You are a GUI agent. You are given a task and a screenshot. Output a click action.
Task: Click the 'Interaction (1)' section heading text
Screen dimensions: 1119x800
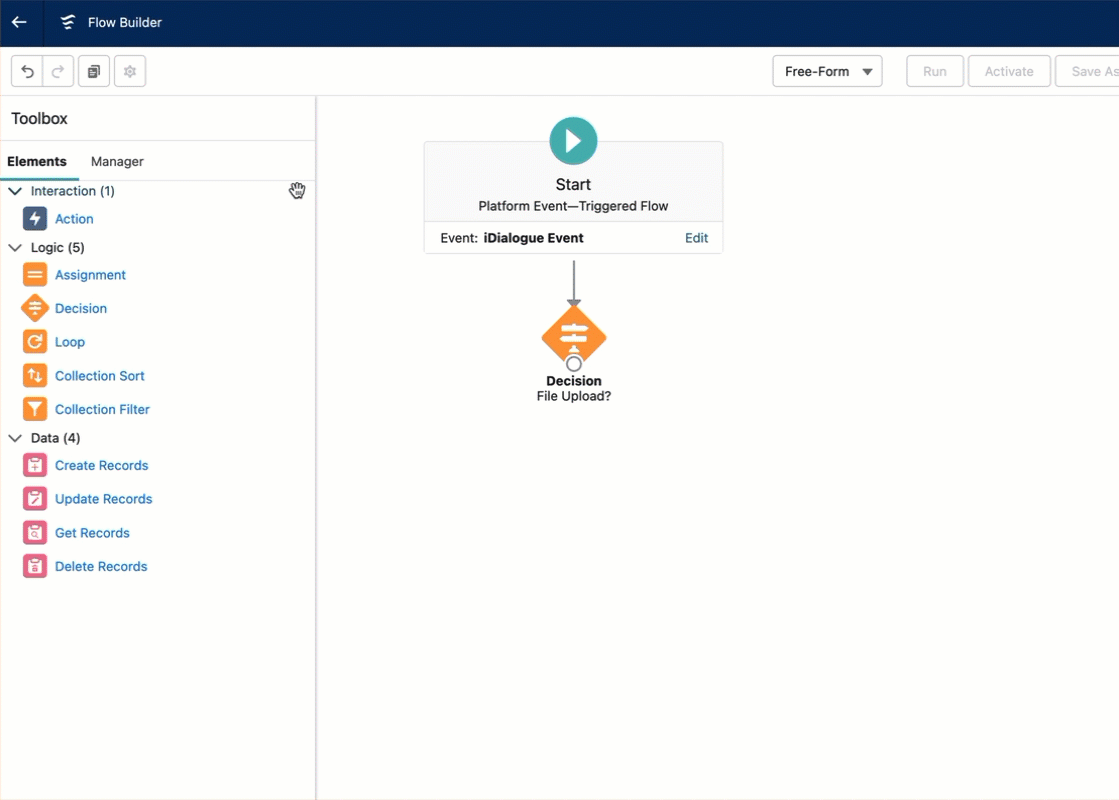tap(73, 191)
